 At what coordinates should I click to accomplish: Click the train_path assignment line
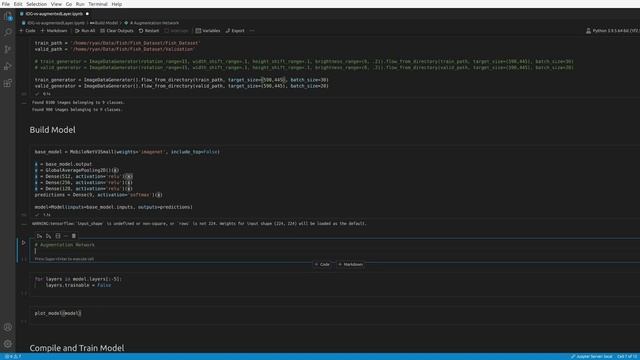pyautogui.click(x=118, y=43)
